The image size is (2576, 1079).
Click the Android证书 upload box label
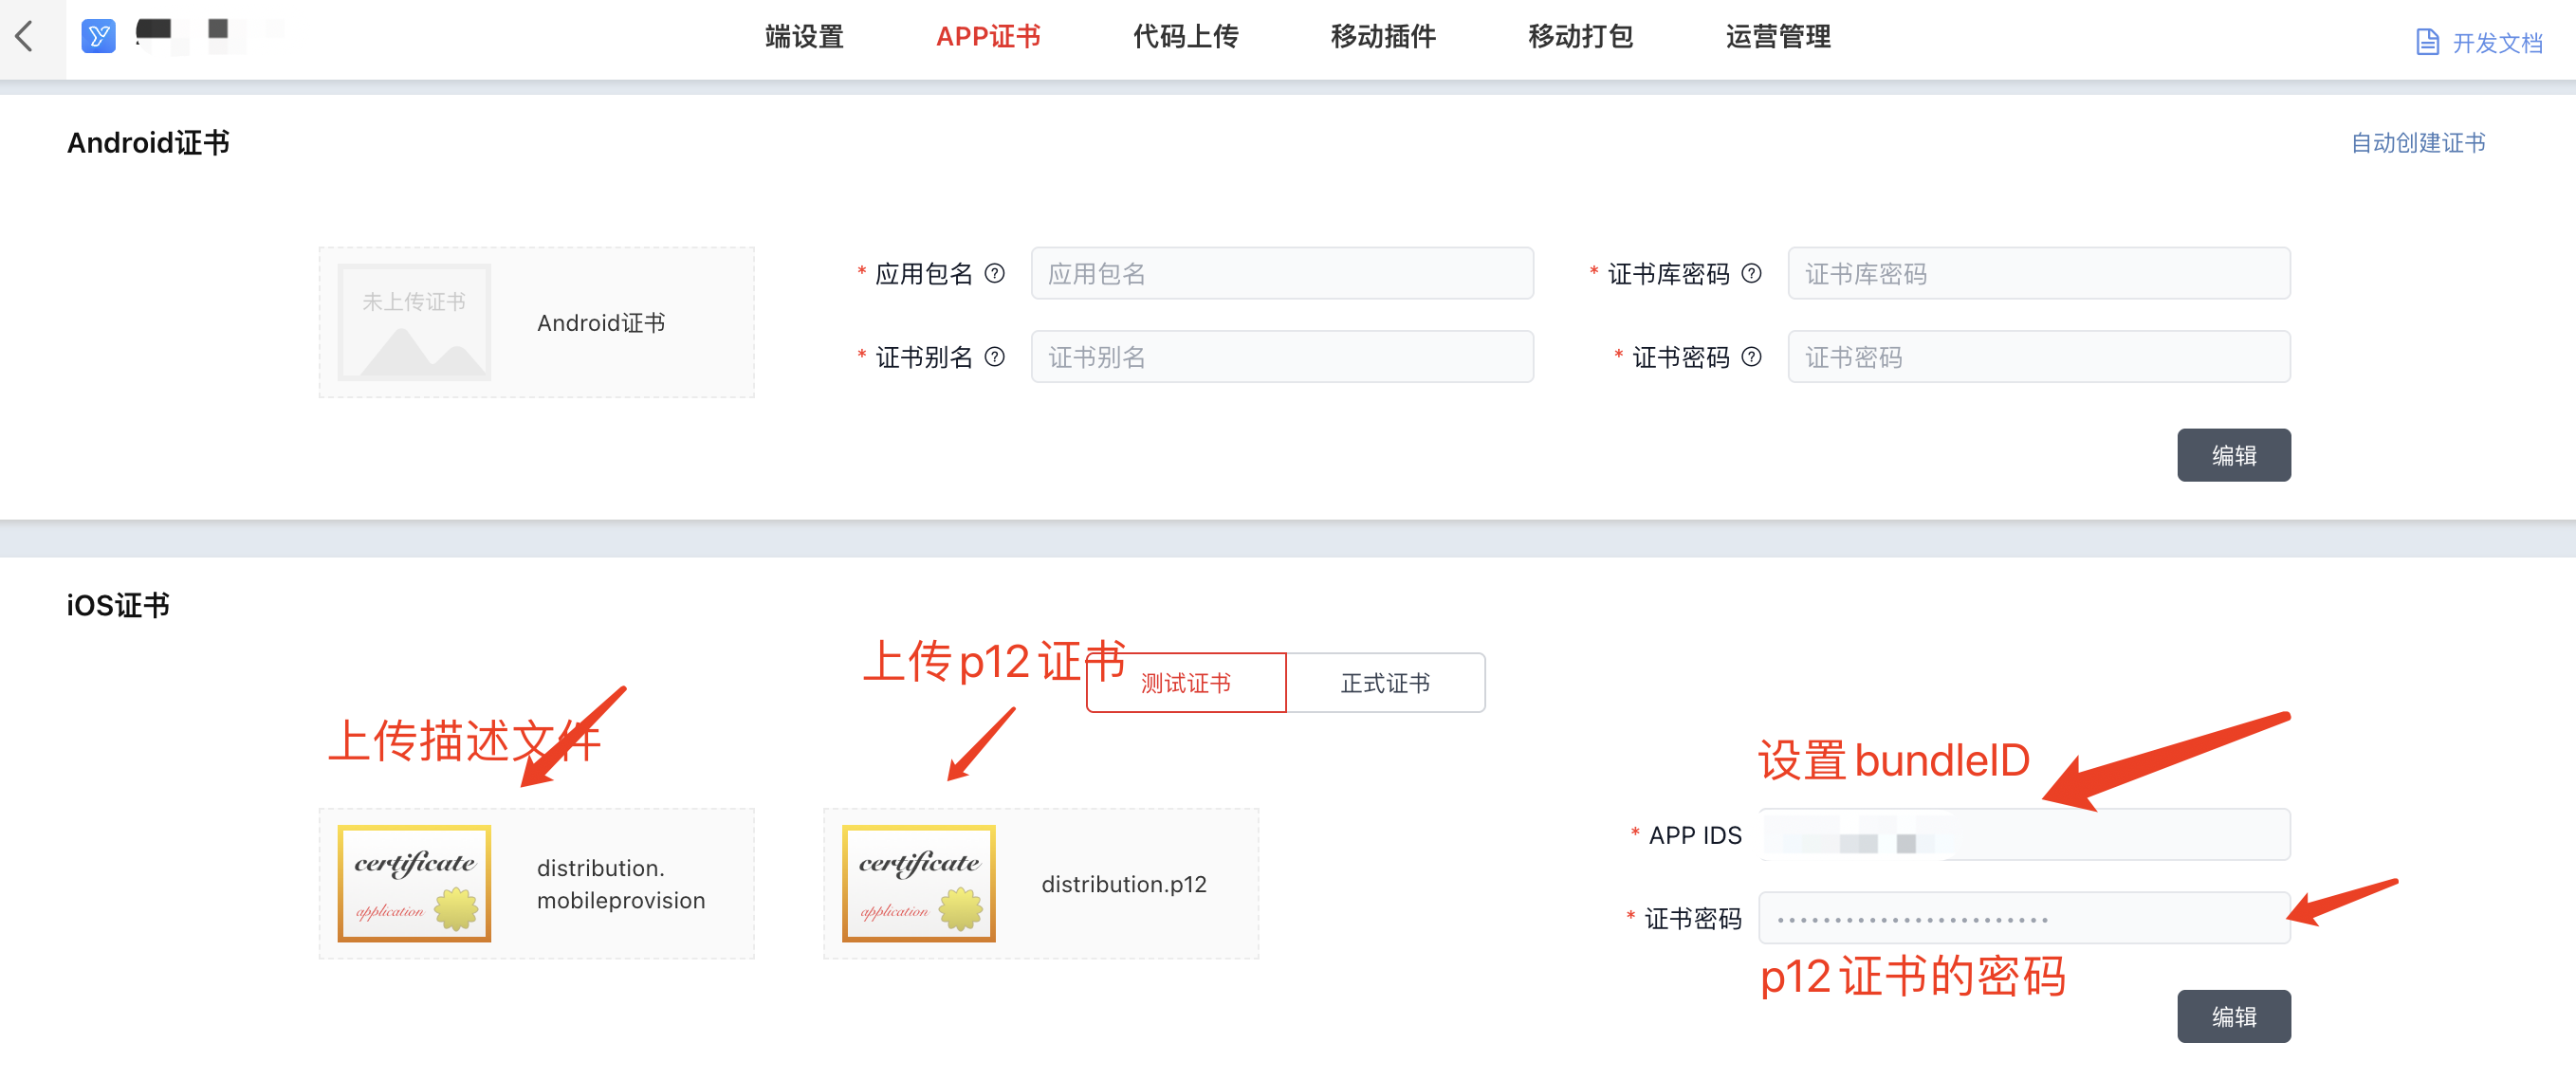[x=601, y=323]
